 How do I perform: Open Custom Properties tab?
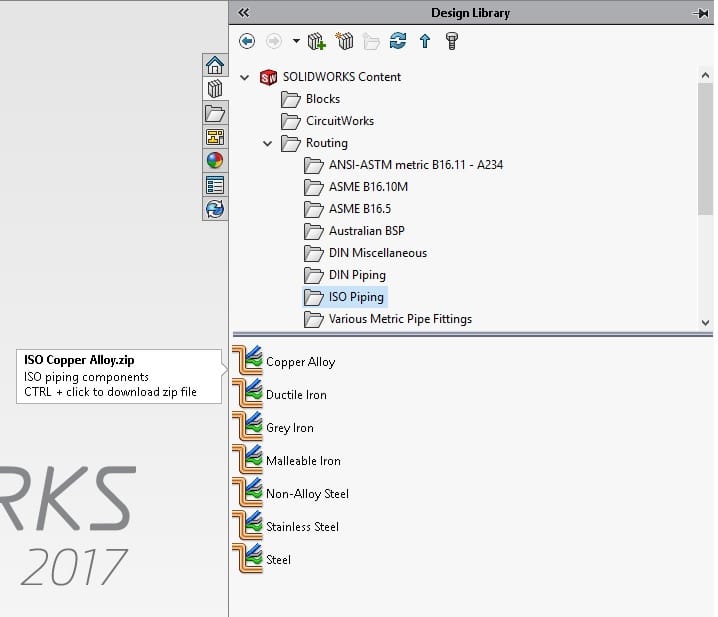click(214, 185)
